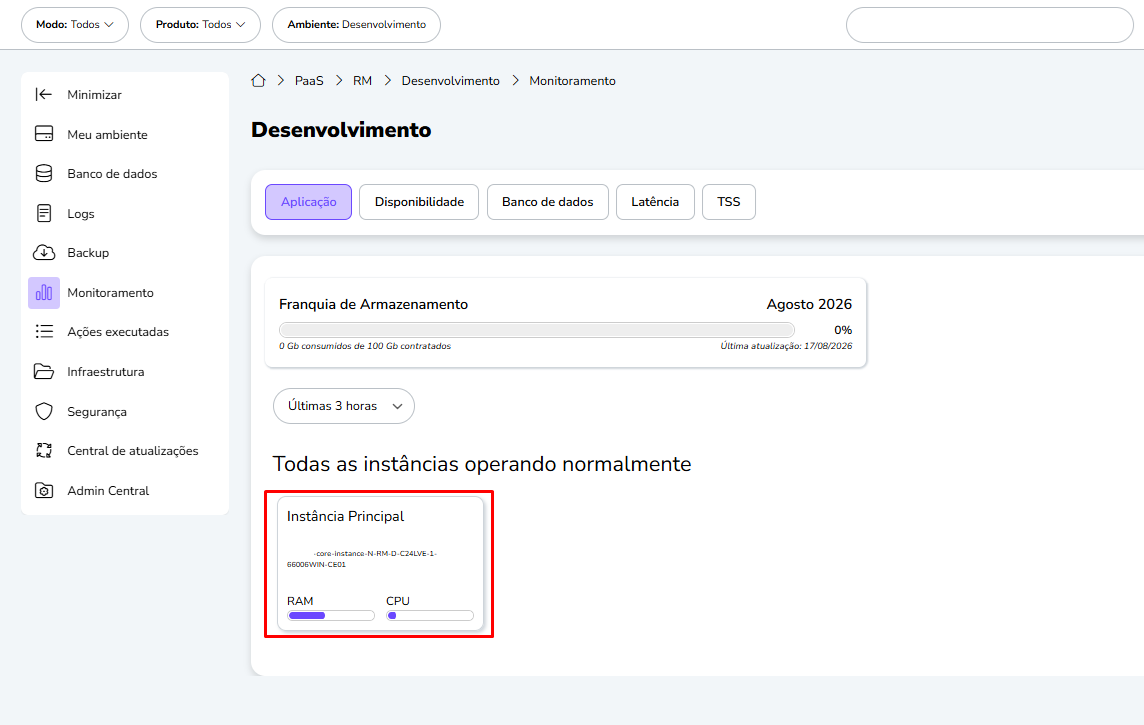This screenshot has width=1144, height=725.
Task: Open Logs in the sidebar
Action: click(x=81, y=214)
